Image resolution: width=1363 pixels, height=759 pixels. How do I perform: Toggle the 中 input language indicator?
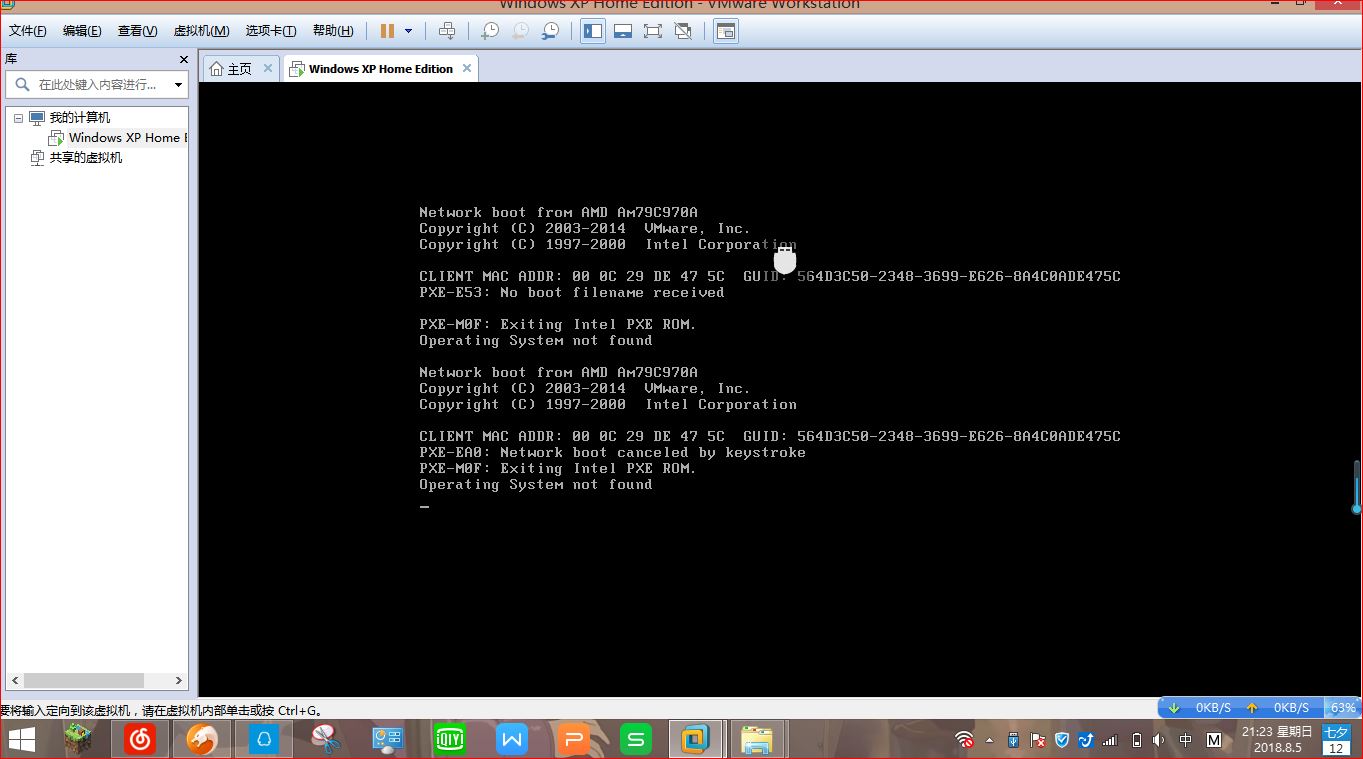tap(1185, 740)
